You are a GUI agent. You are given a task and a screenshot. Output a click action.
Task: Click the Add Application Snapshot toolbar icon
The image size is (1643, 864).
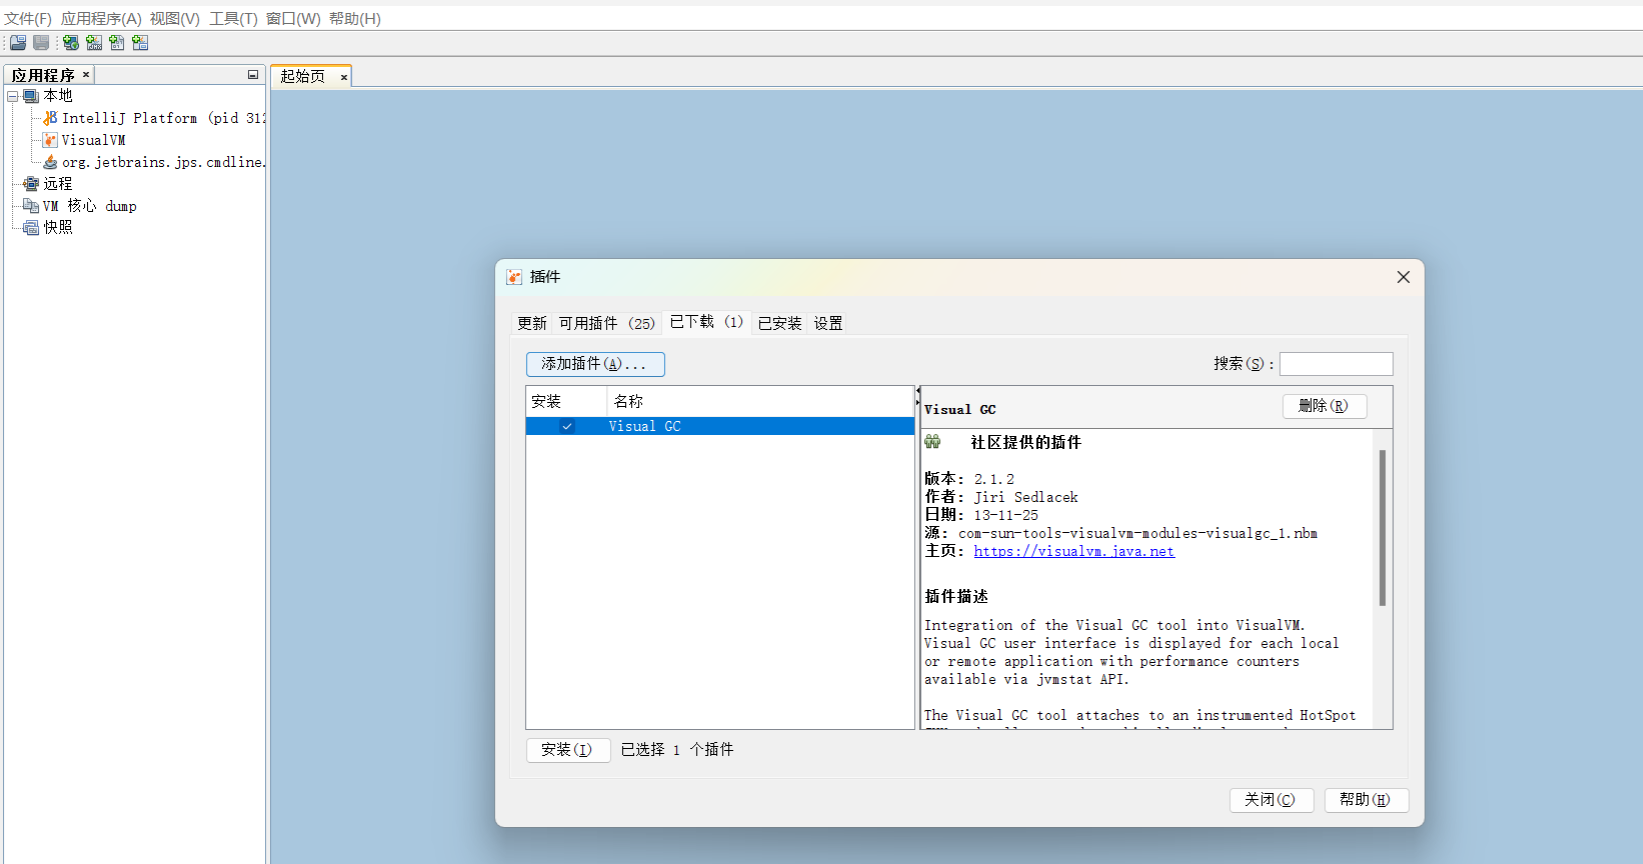click(x=140, y=43)
